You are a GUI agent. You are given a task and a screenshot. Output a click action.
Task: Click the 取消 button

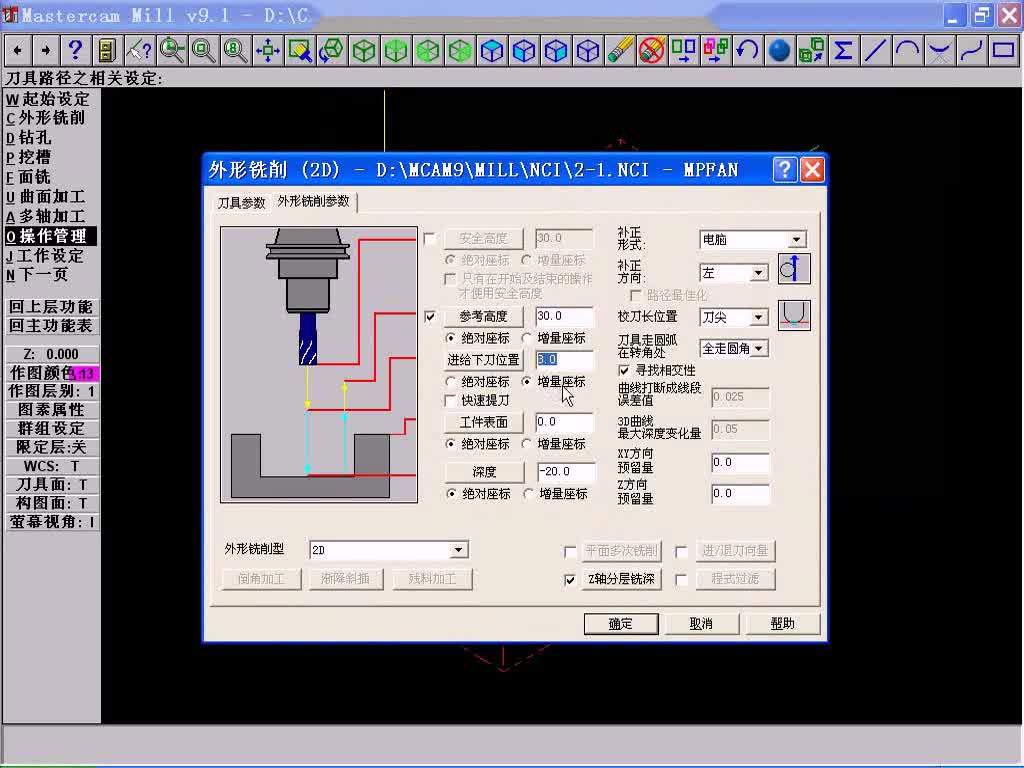[x=702, y=623]
